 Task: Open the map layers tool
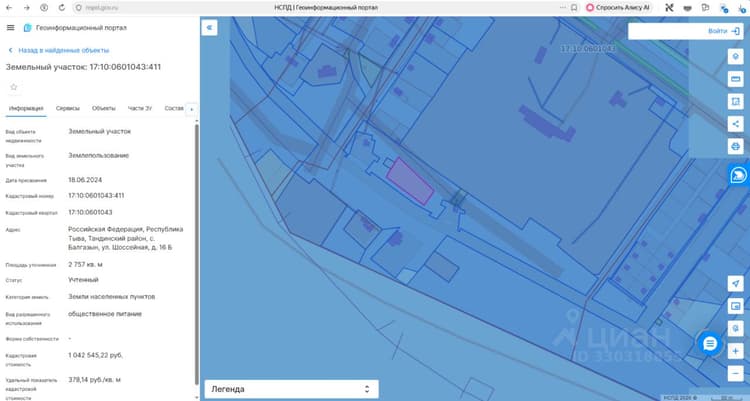(735, 56)
